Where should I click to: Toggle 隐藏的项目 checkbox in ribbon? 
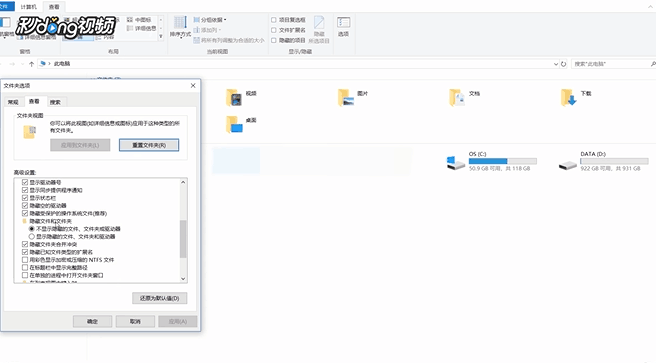[274, 41]
